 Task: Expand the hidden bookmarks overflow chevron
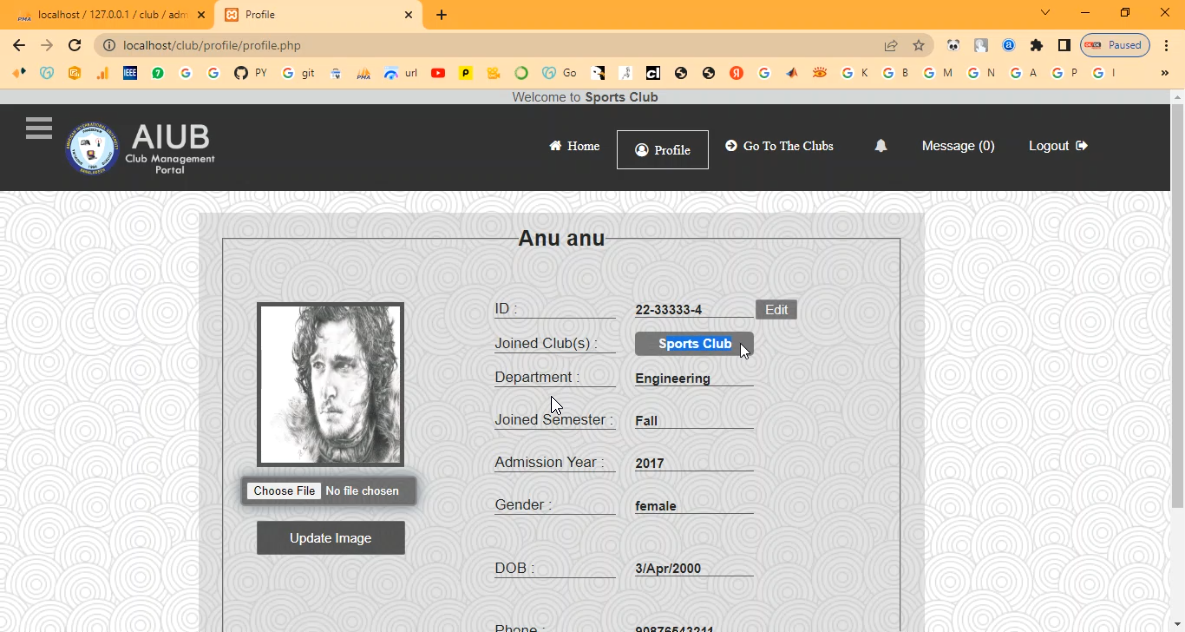pos(1164,73)
